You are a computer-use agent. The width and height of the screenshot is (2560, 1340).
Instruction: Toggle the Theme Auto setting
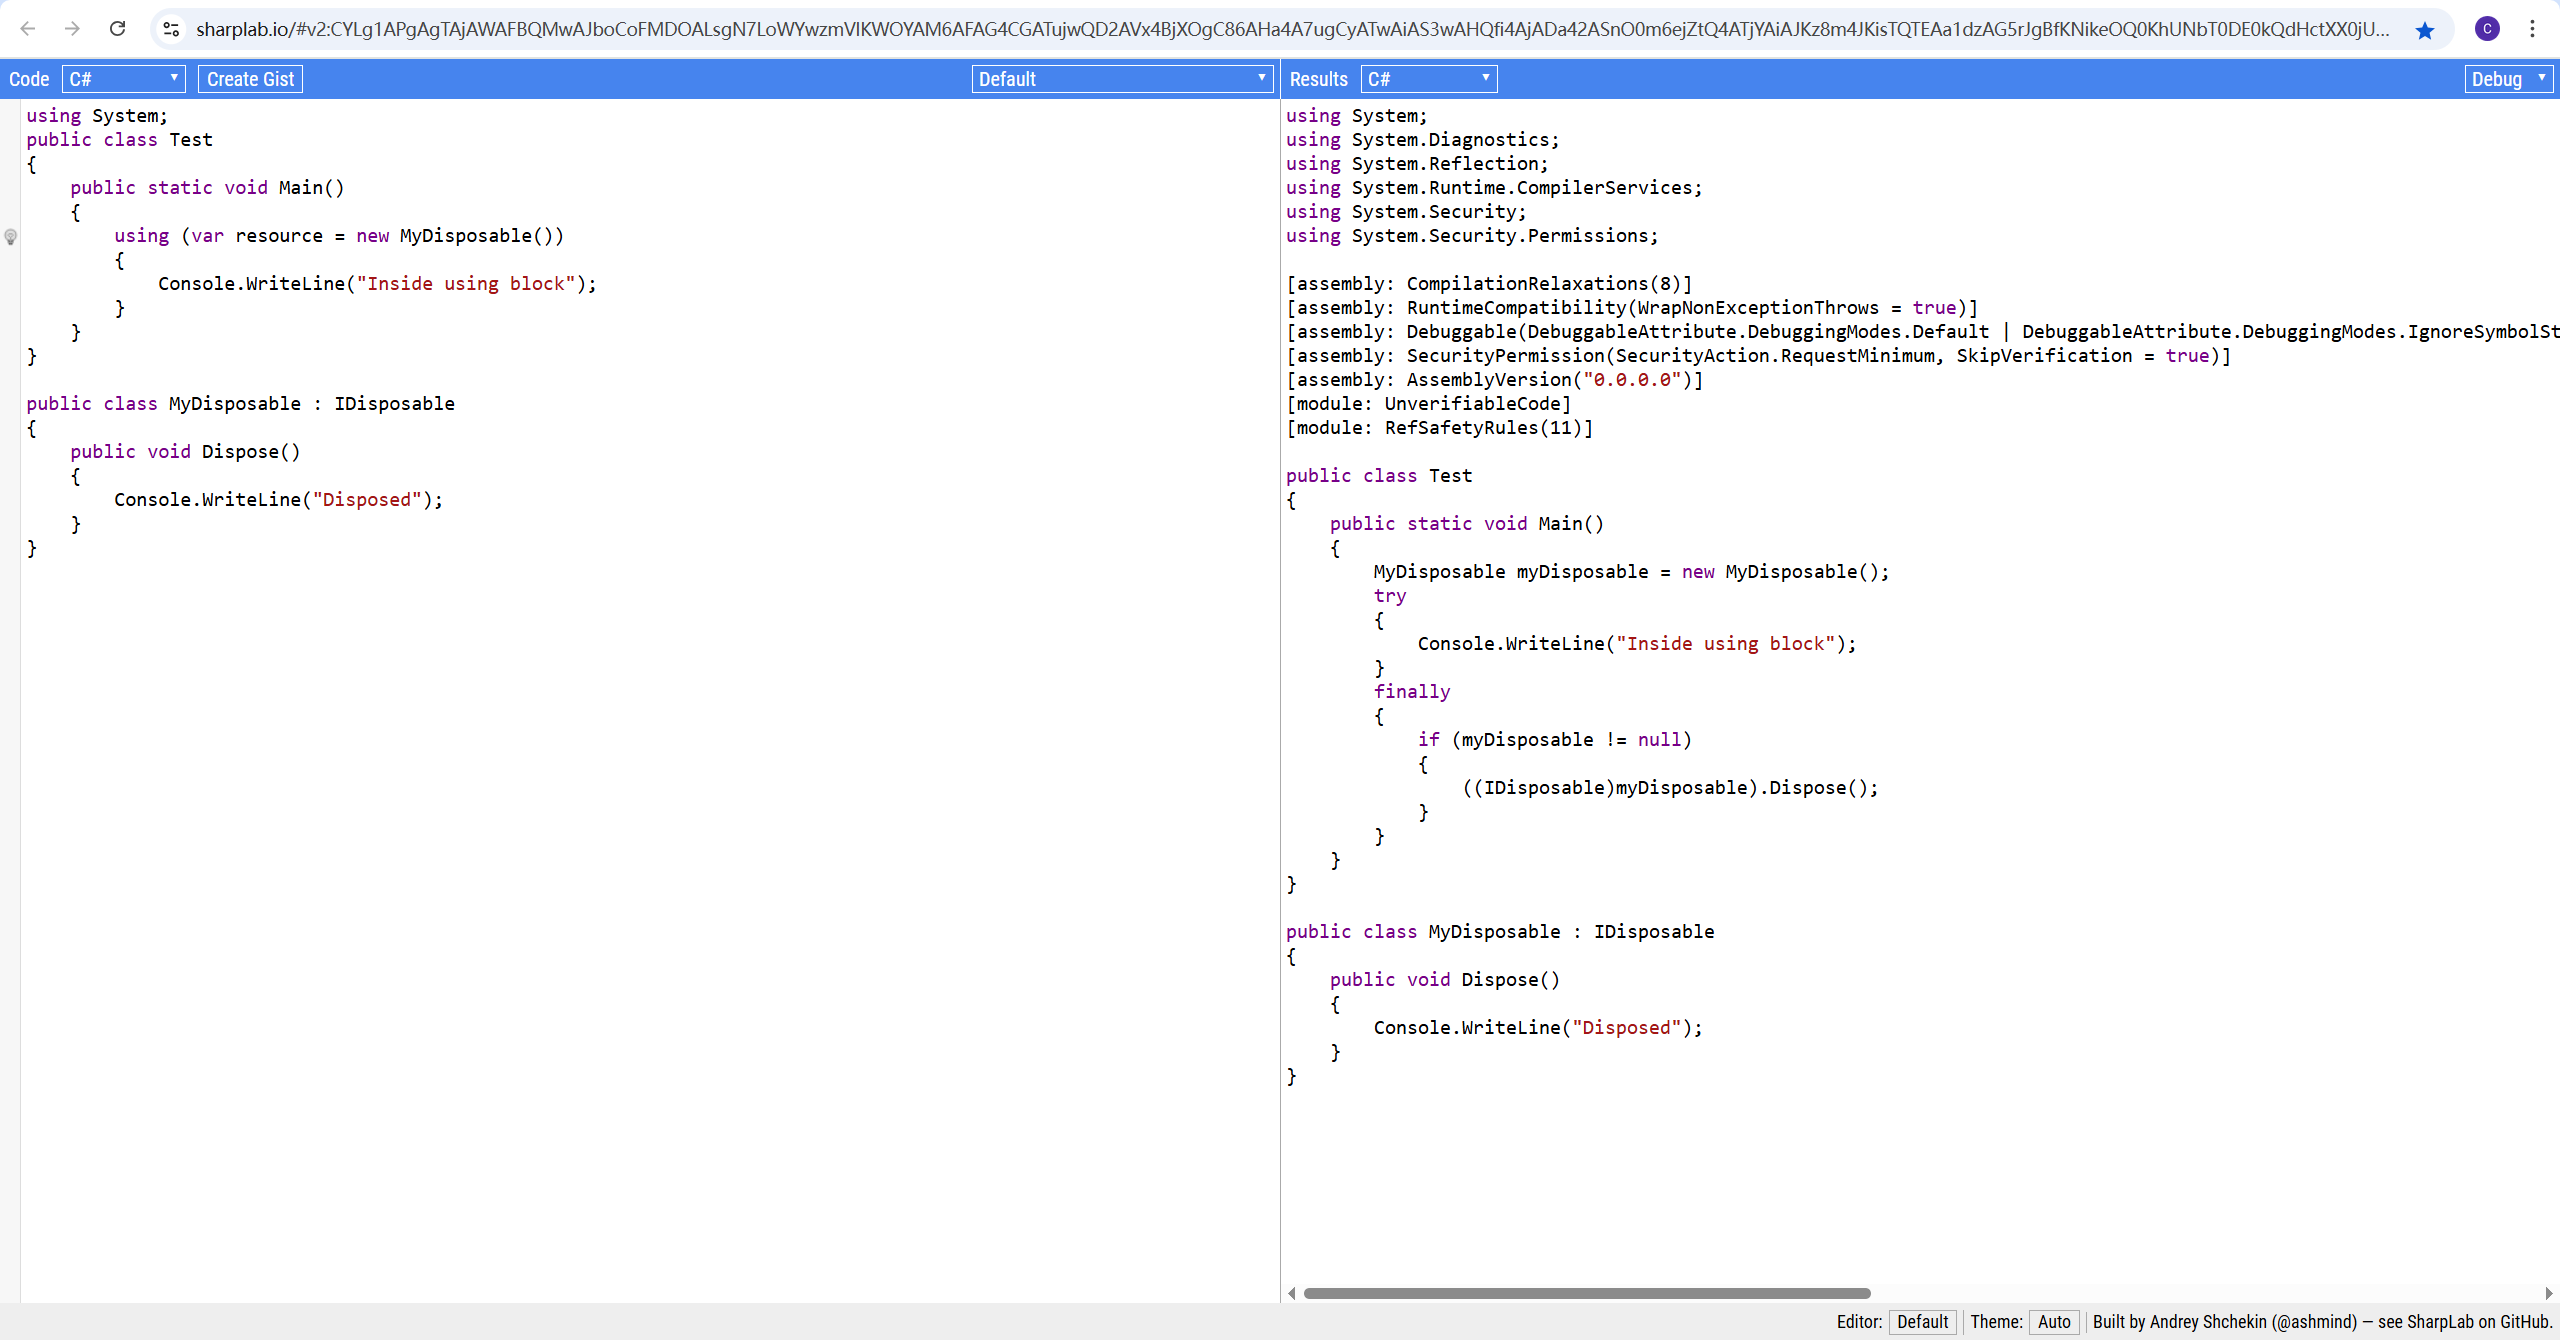tap(2054, 1322)
